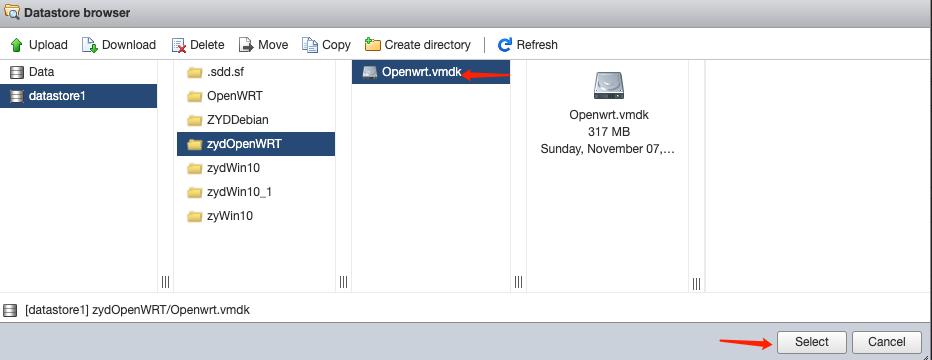Click the Copy label in the toolbar
Viewport: 932px width, 360px height.
click(336, 45)
